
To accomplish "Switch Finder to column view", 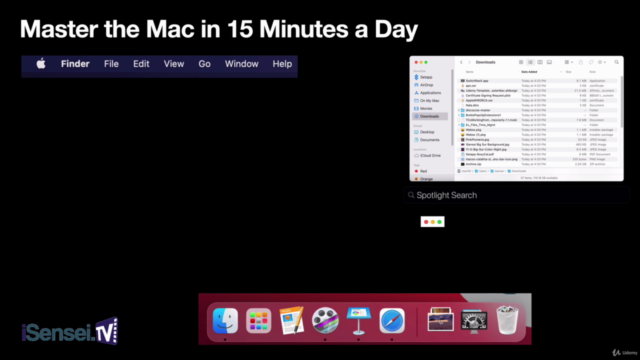I will [x=540, y=62].
